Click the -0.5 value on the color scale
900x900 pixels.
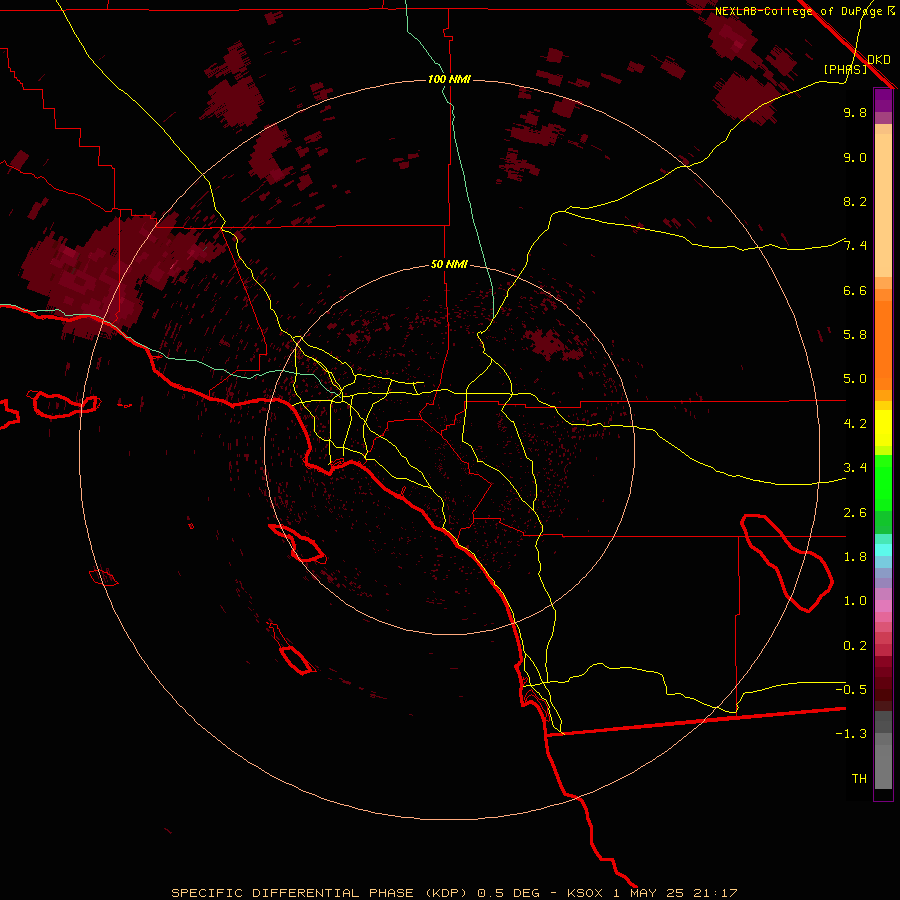click(851, 690)
